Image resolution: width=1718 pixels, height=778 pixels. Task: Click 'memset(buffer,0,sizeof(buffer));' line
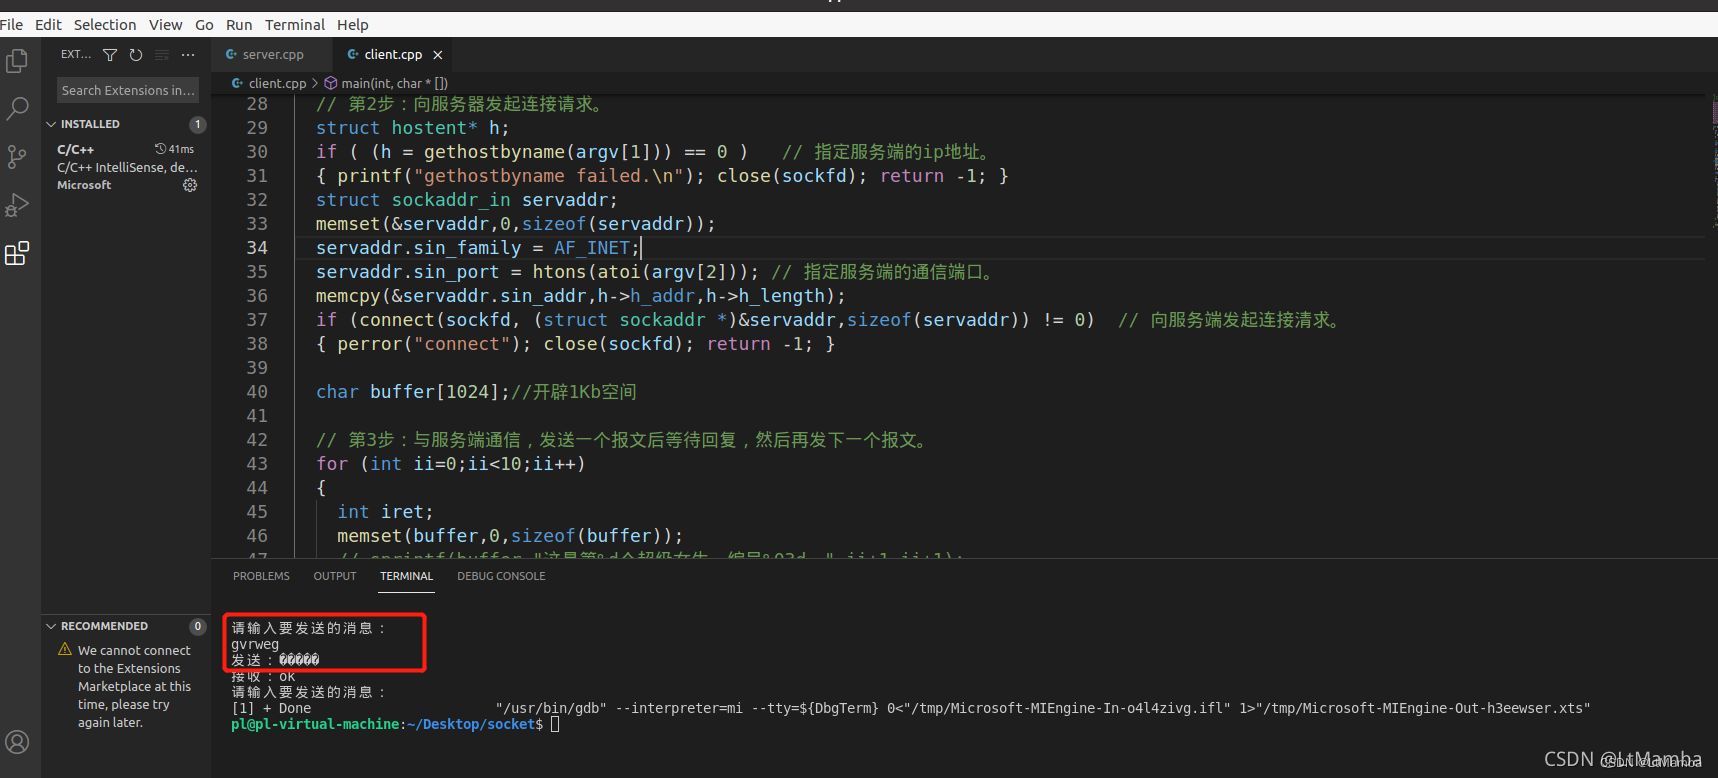tap(510, 536)
